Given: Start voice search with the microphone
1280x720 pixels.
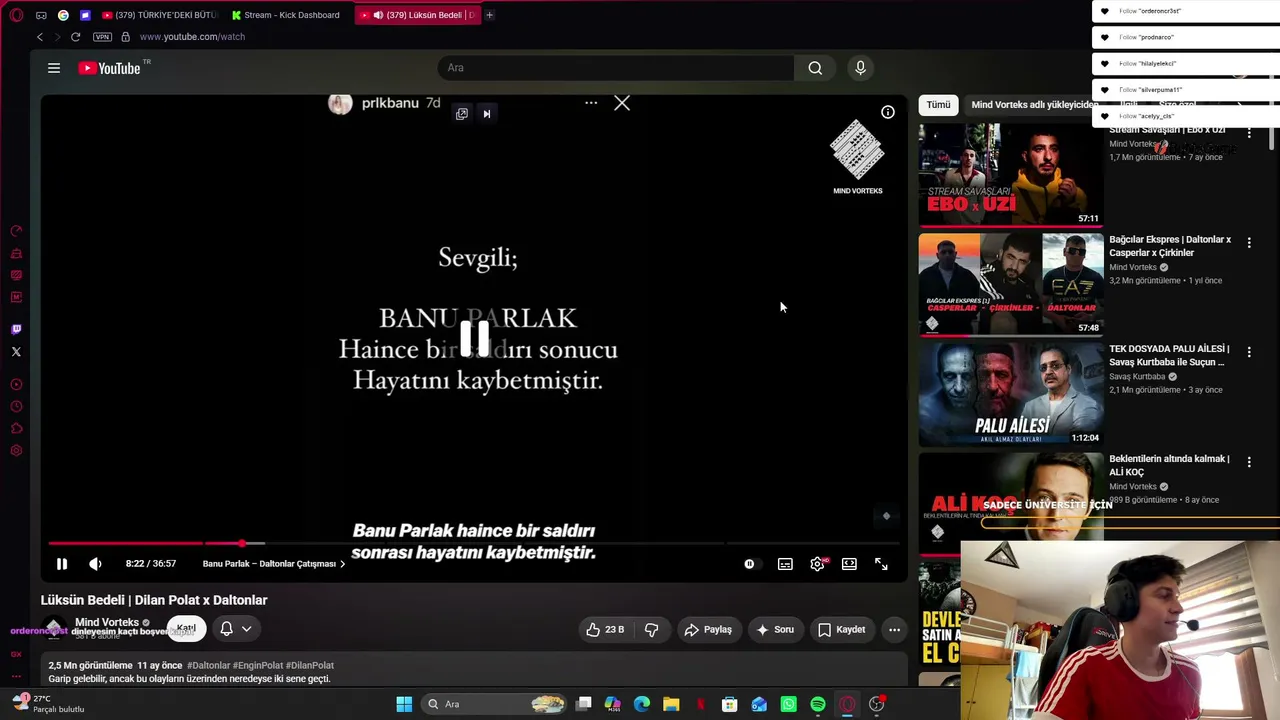Looking at the screenshot, I should [x=860, y=68].
